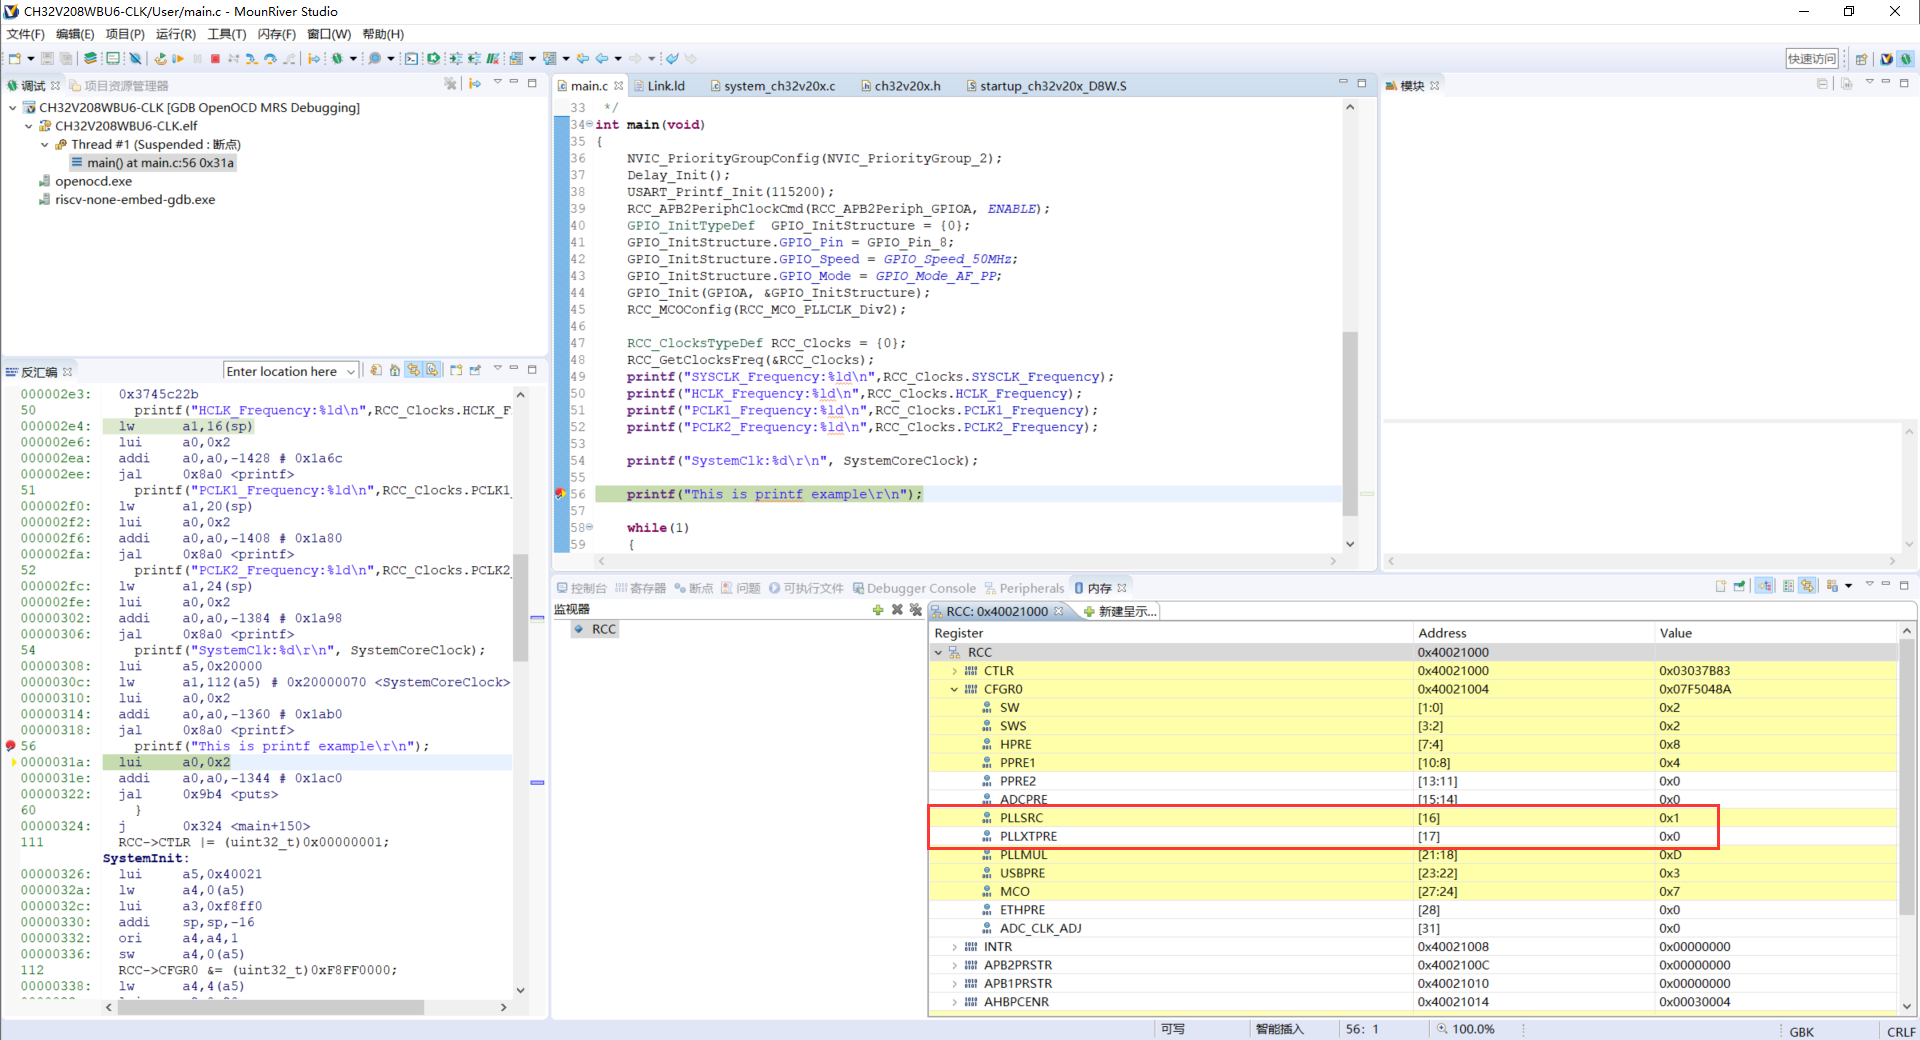The image size is (1920, 1040).
Task: Expand the APB2PRSTR register row
Action: [x=954, y=965]
